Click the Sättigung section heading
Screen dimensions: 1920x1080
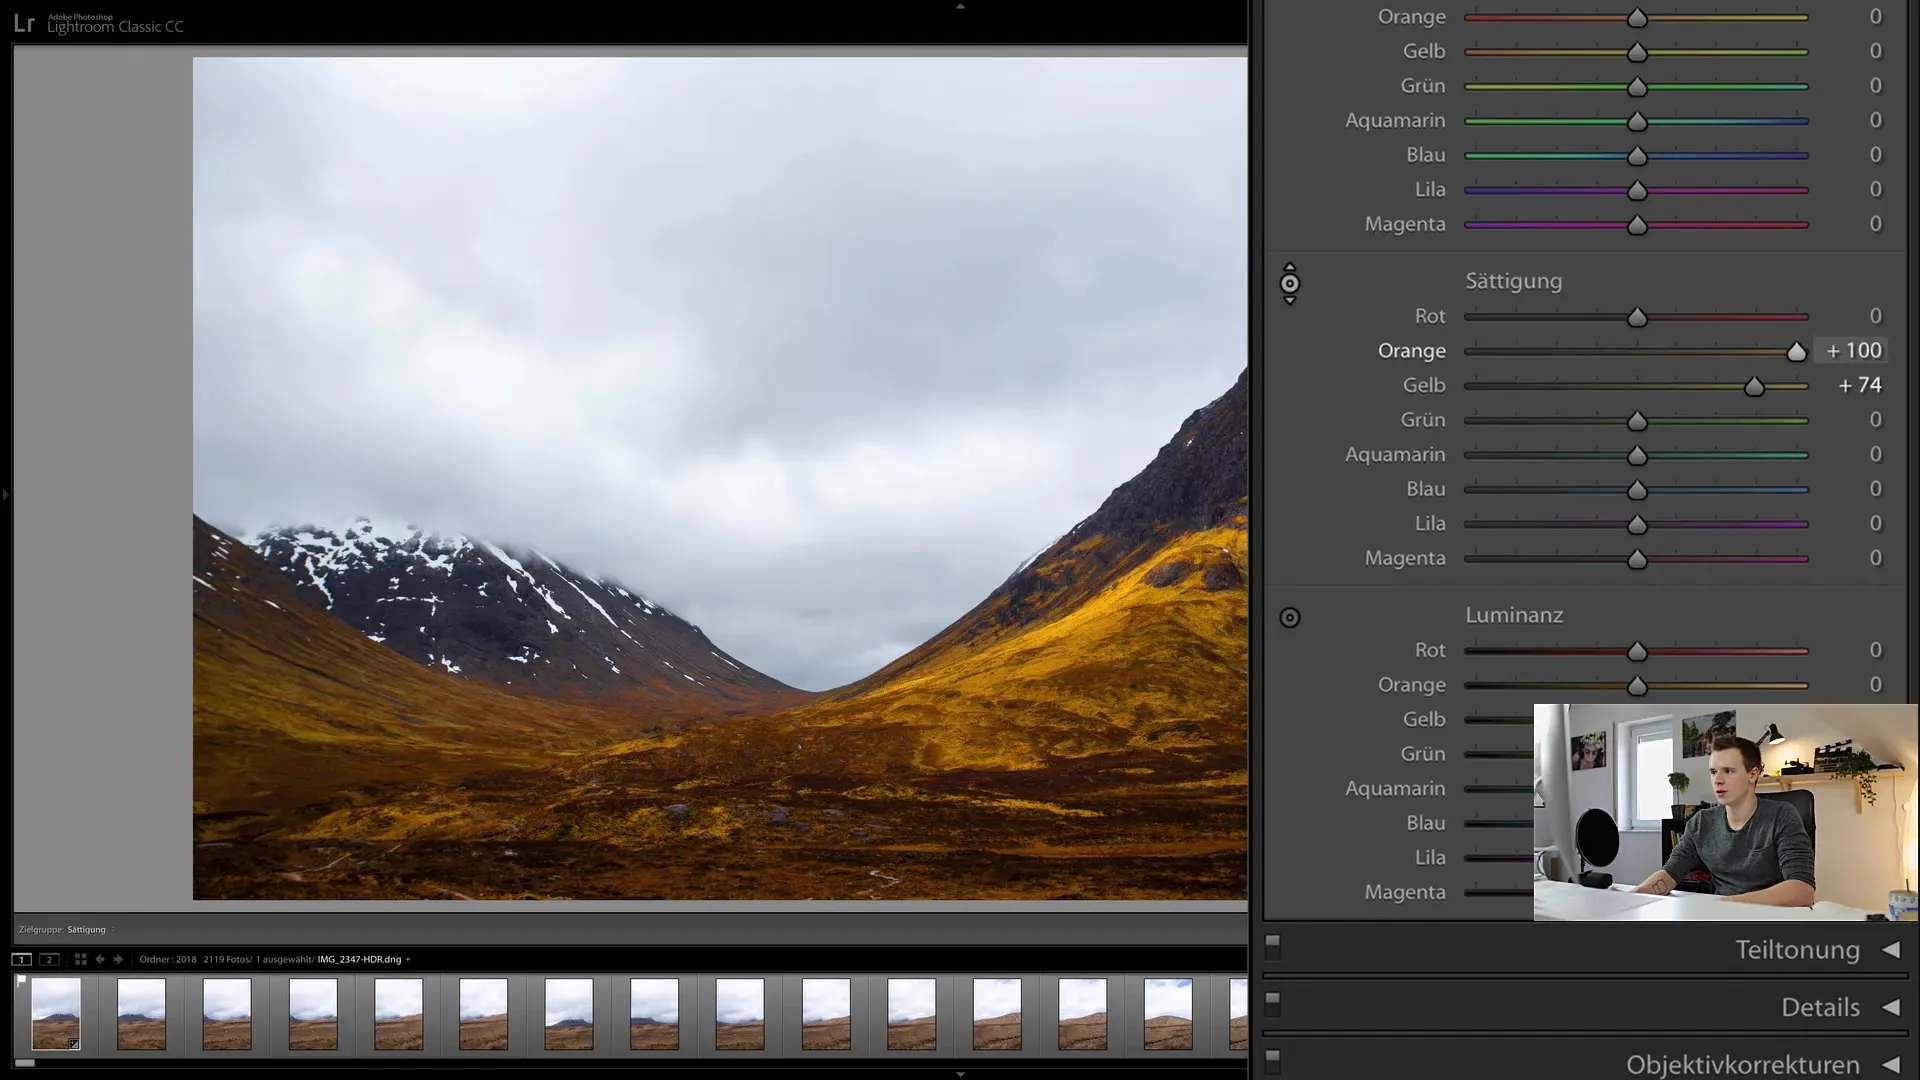pyautogui.click(x=1513, y=282)
